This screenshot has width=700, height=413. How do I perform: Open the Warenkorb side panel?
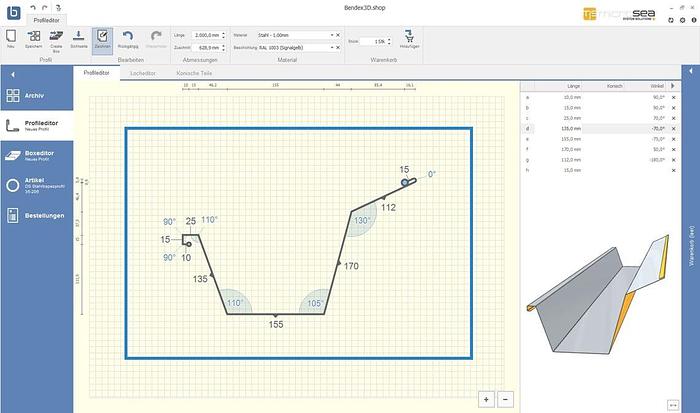click(x=691, y=245)
